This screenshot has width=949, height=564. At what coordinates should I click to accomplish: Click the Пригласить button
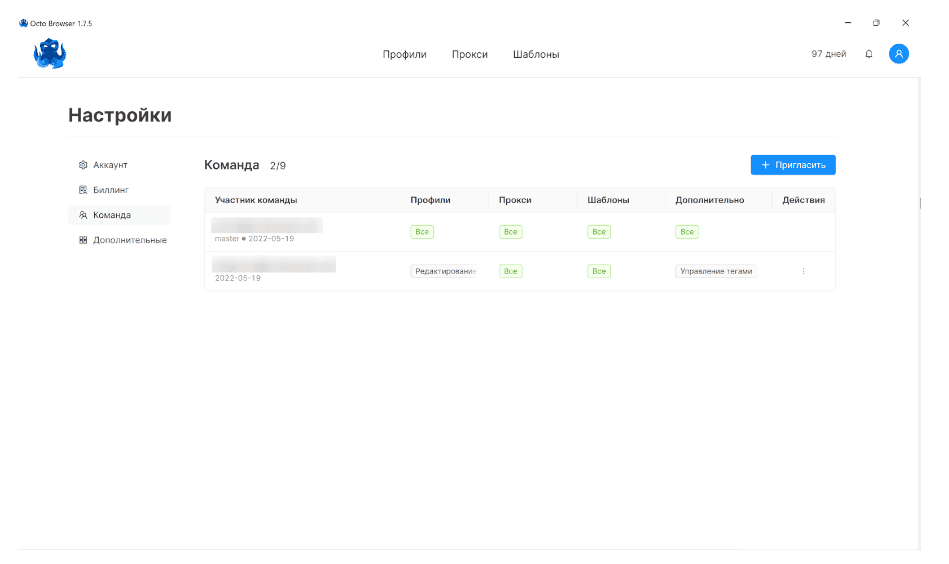(793, 165)
